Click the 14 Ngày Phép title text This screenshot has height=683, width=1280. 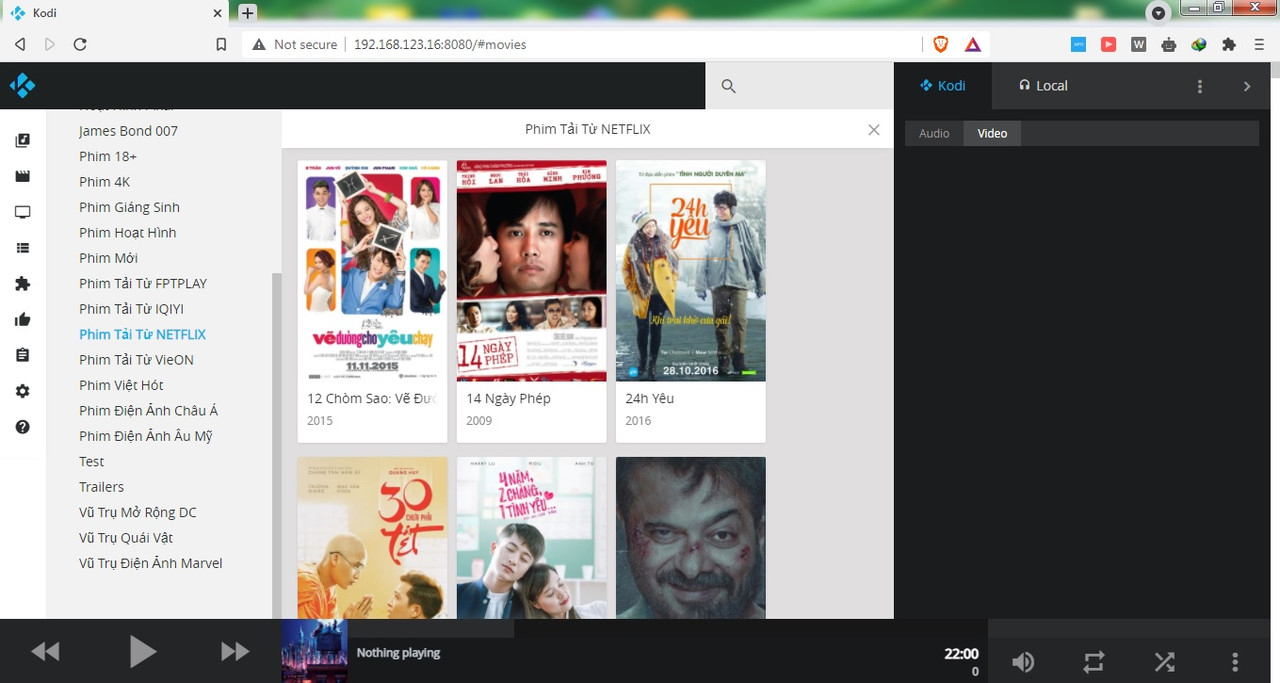pyautogui.click(x=508, y=398)
